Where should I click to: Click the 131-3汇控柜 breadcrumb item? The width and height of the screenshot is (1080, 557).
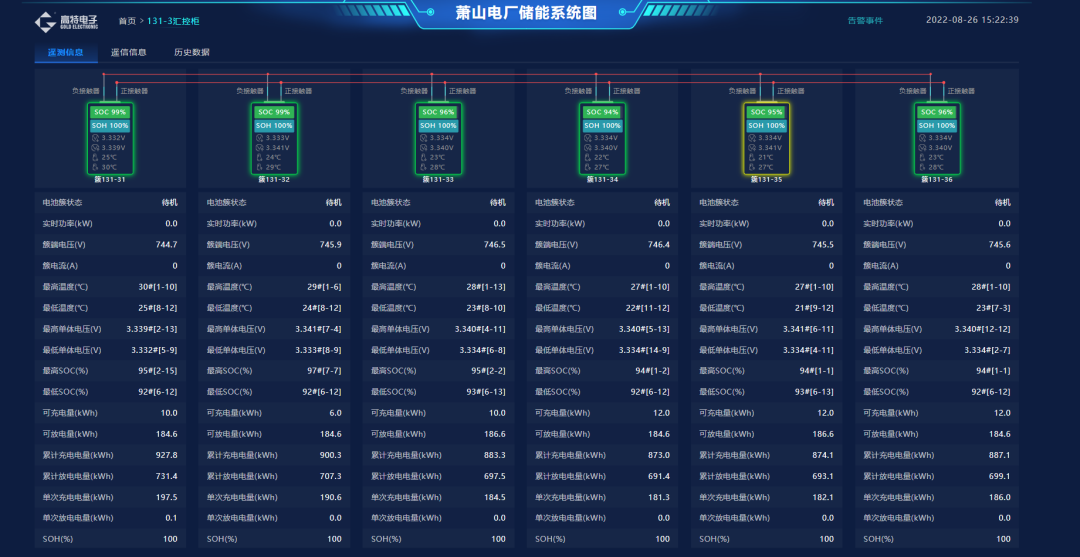click(x=173, y=21)
